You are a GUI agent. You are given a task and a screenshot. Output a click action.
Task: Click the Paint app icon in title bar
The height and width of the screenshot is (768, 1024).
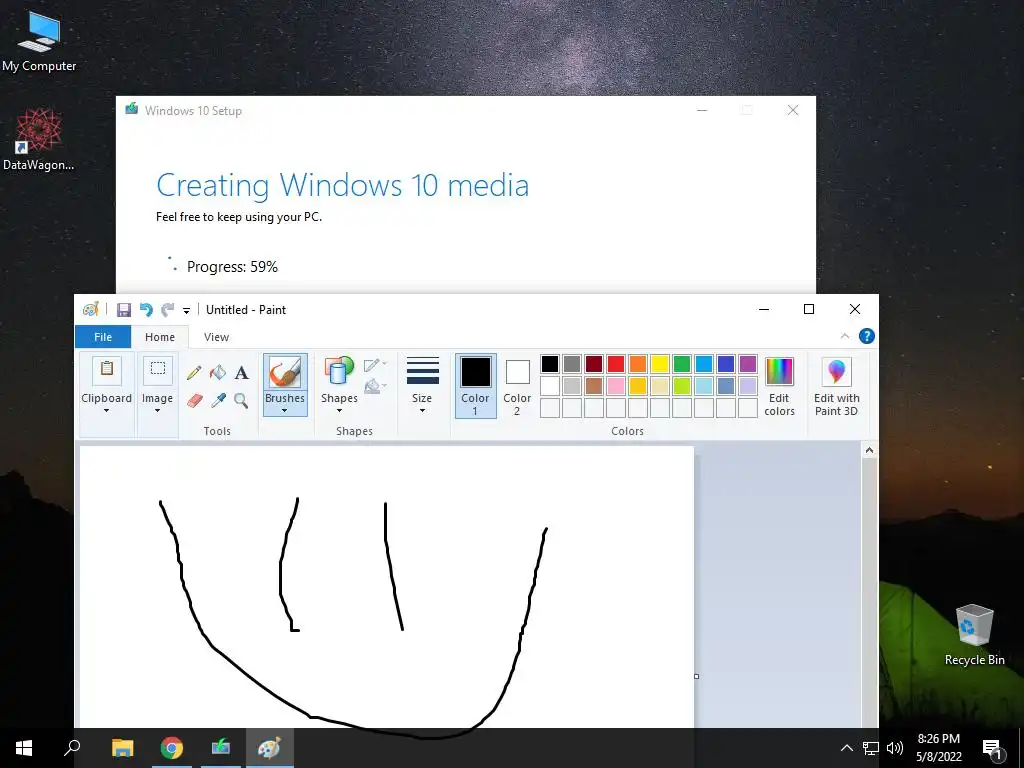pyautogui.click(x=91, y=310)
